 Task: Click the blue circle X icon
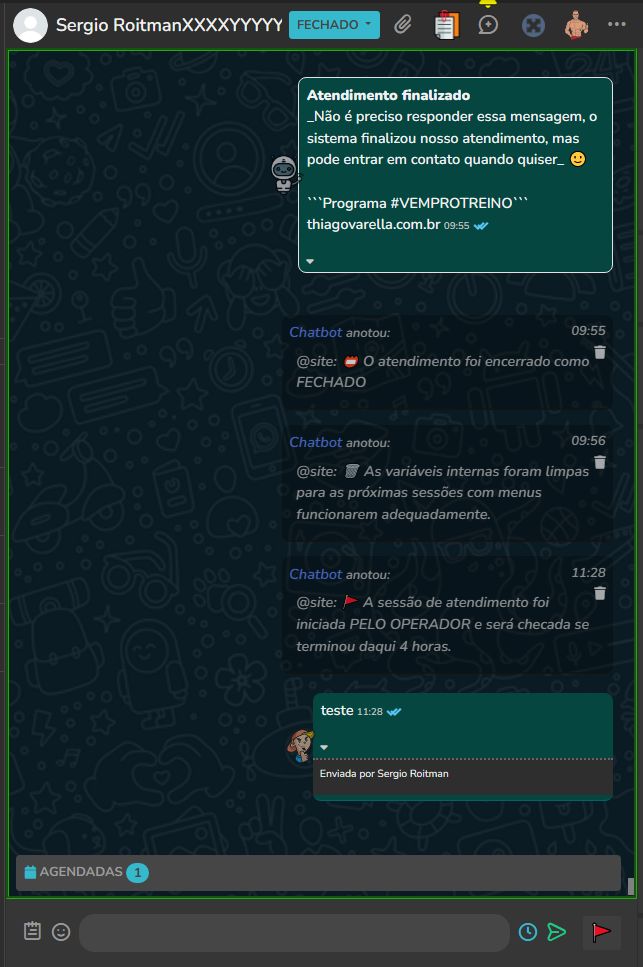pyautogui.click(x=533, y=25)
